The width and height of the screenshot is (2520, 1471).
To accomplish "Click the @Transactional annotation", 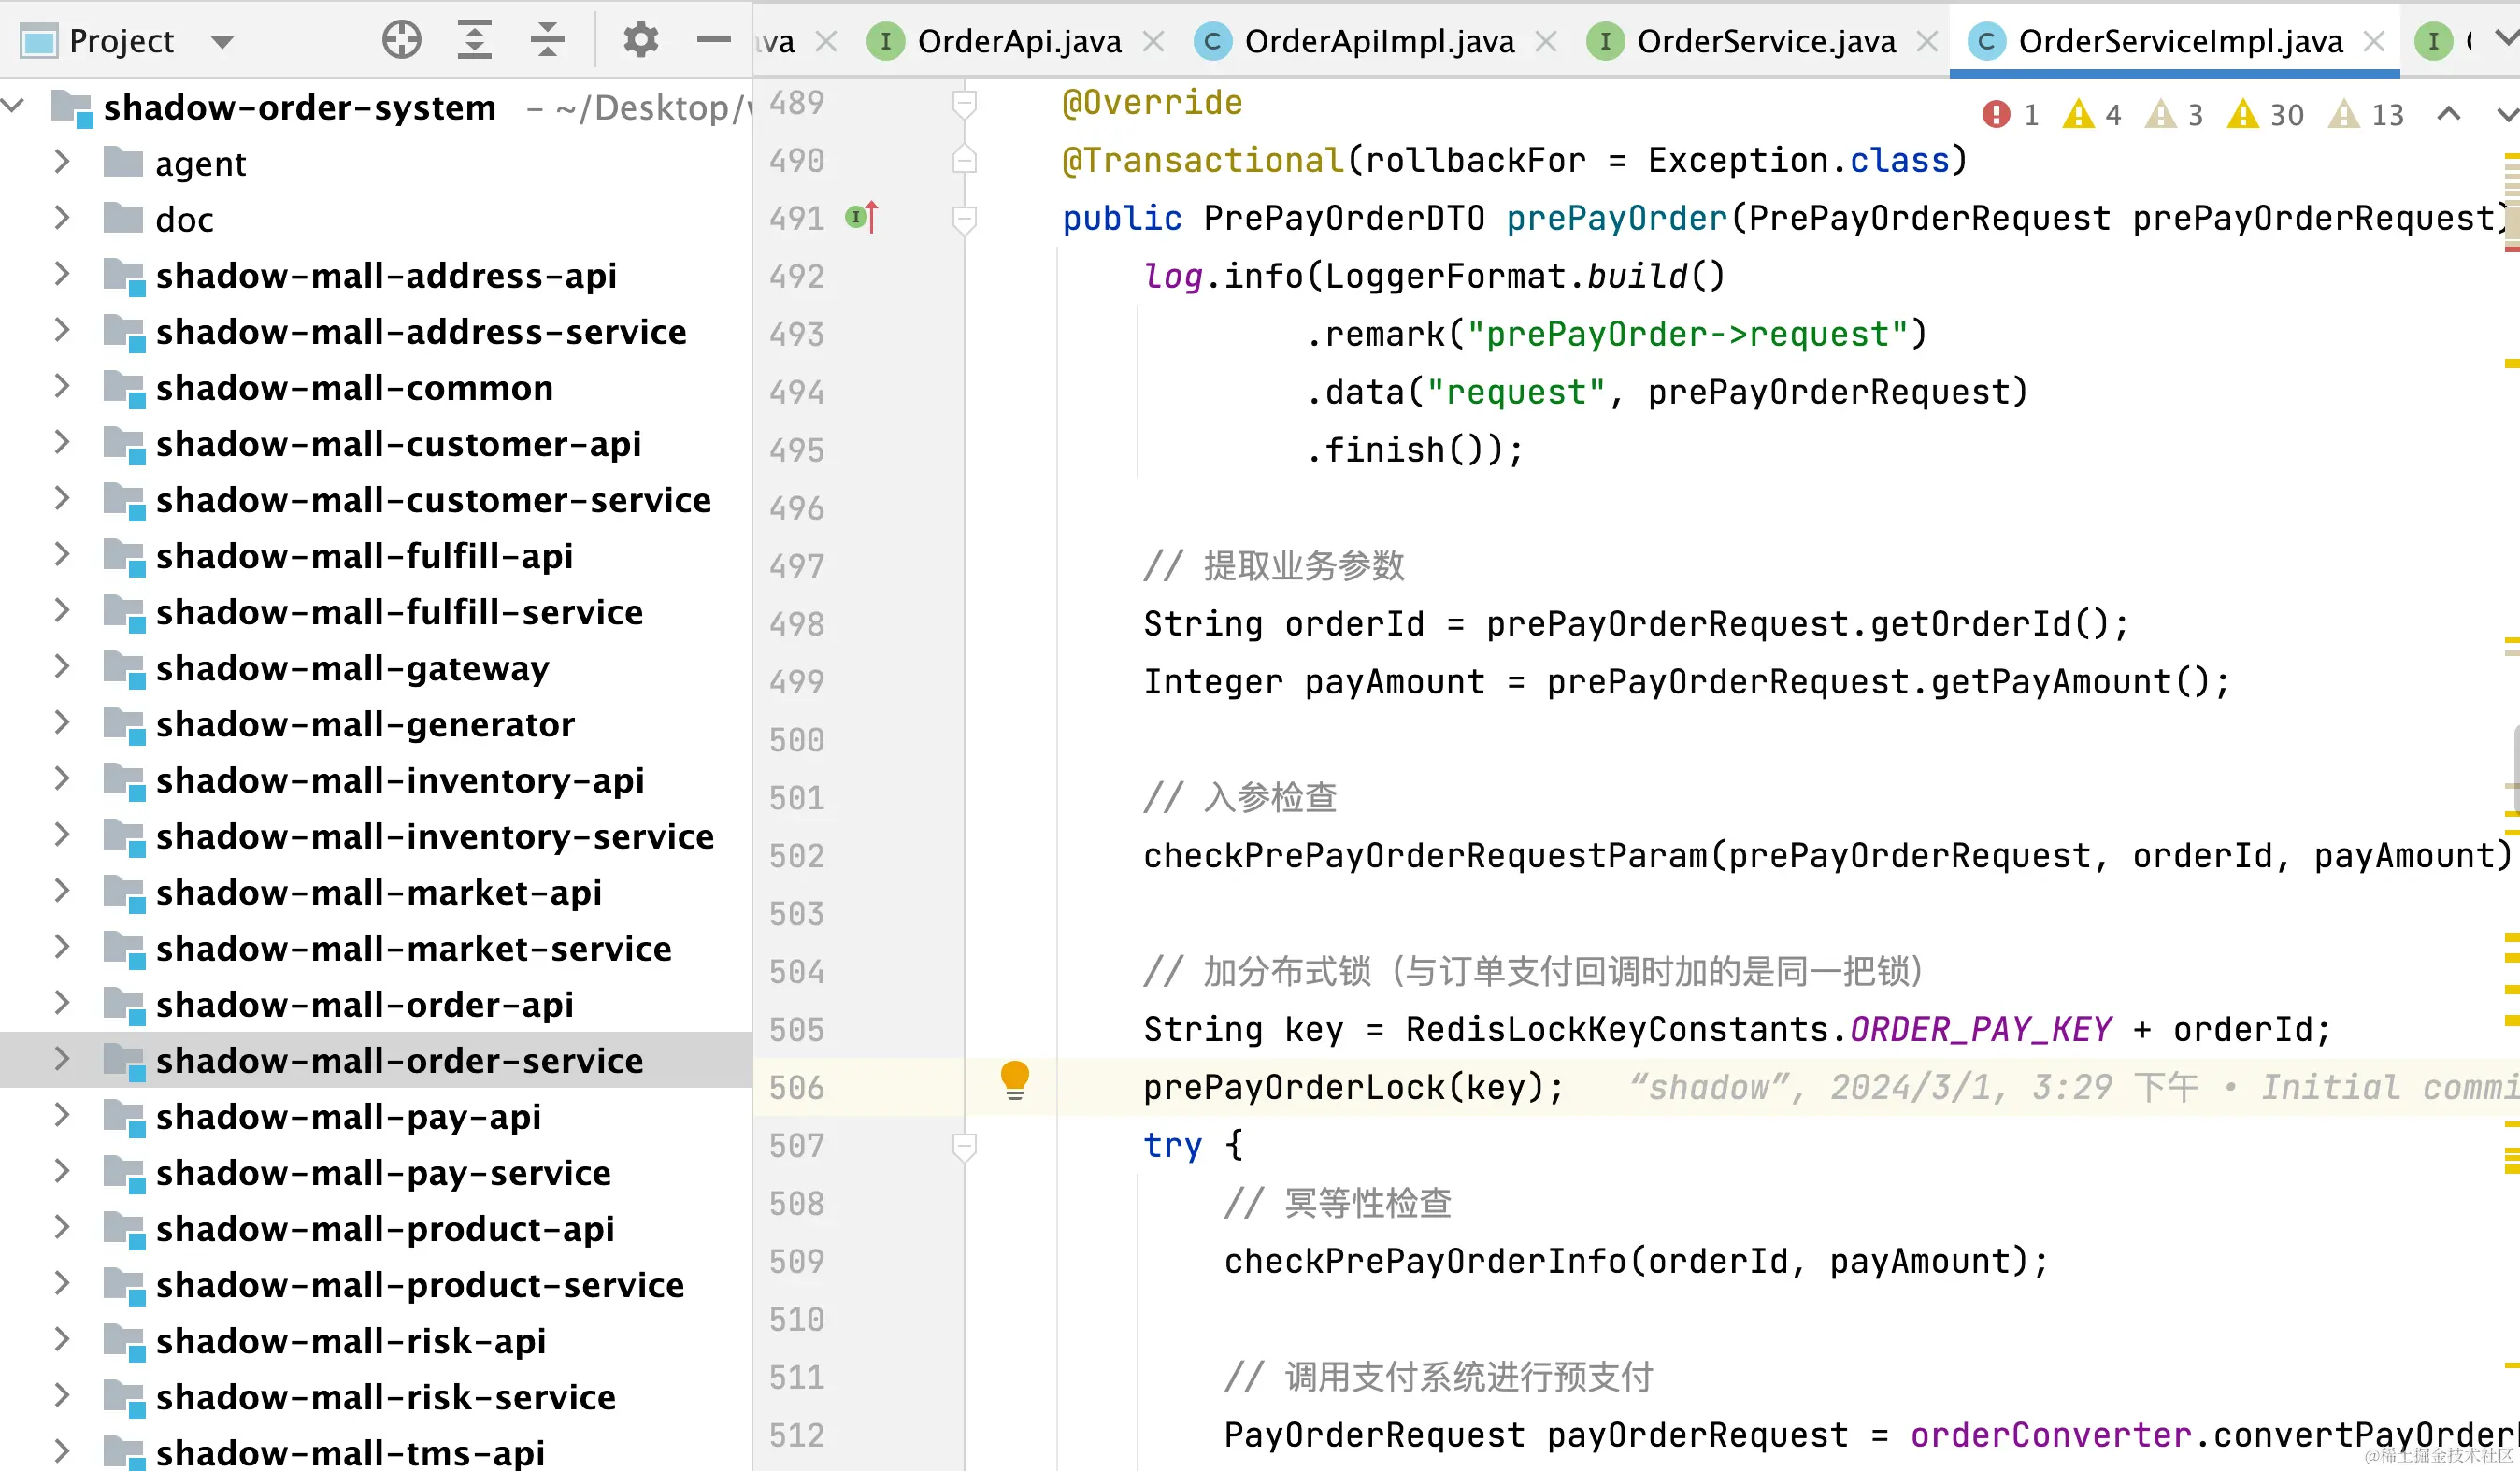I will 1203,160.
